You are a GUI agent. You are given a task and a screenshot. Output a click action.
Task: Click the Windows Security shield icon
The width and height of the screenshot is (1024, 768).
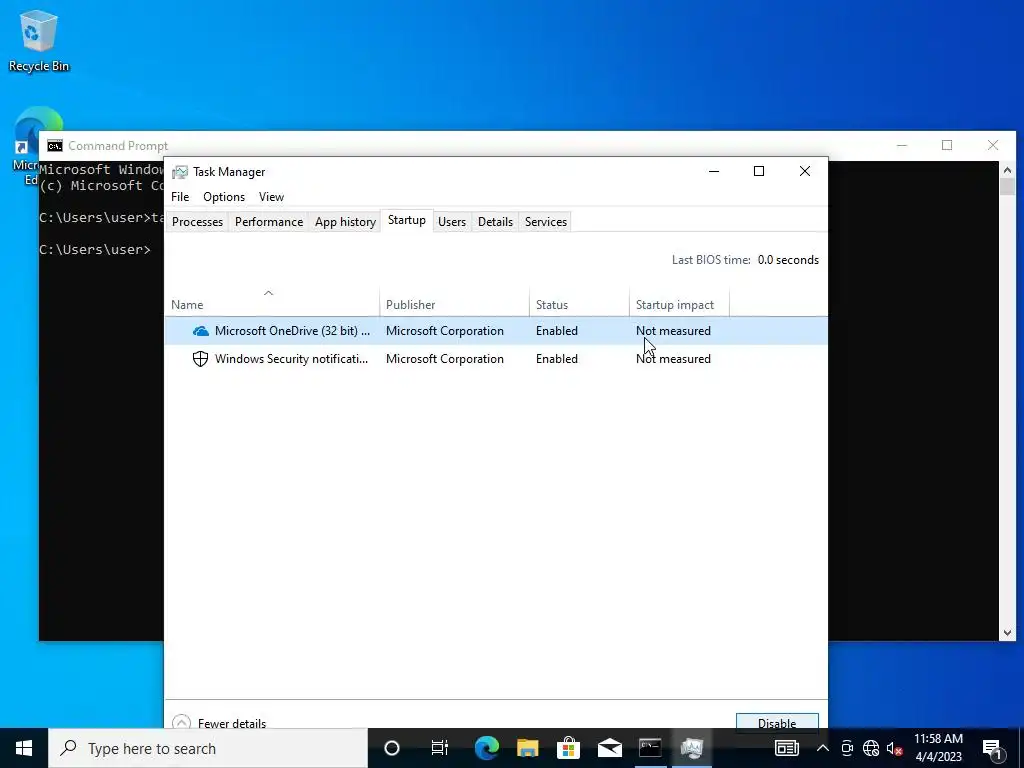[200, 359]
